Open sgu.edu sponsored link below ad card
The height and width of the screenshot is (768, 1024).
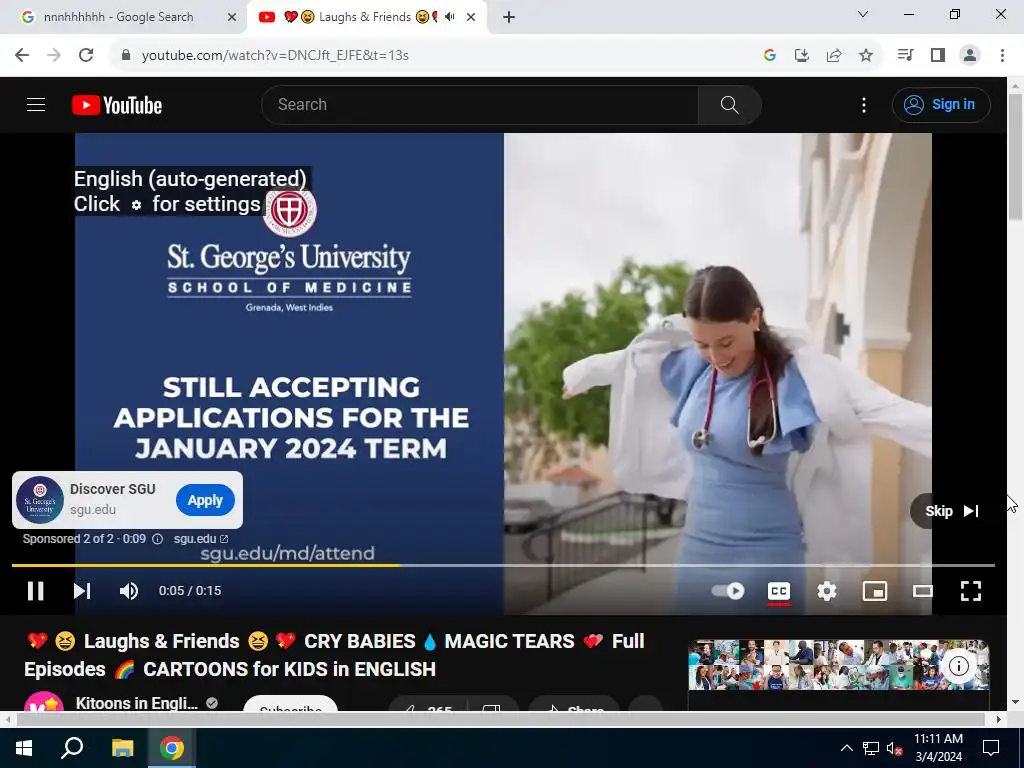[x=200, y=539]
